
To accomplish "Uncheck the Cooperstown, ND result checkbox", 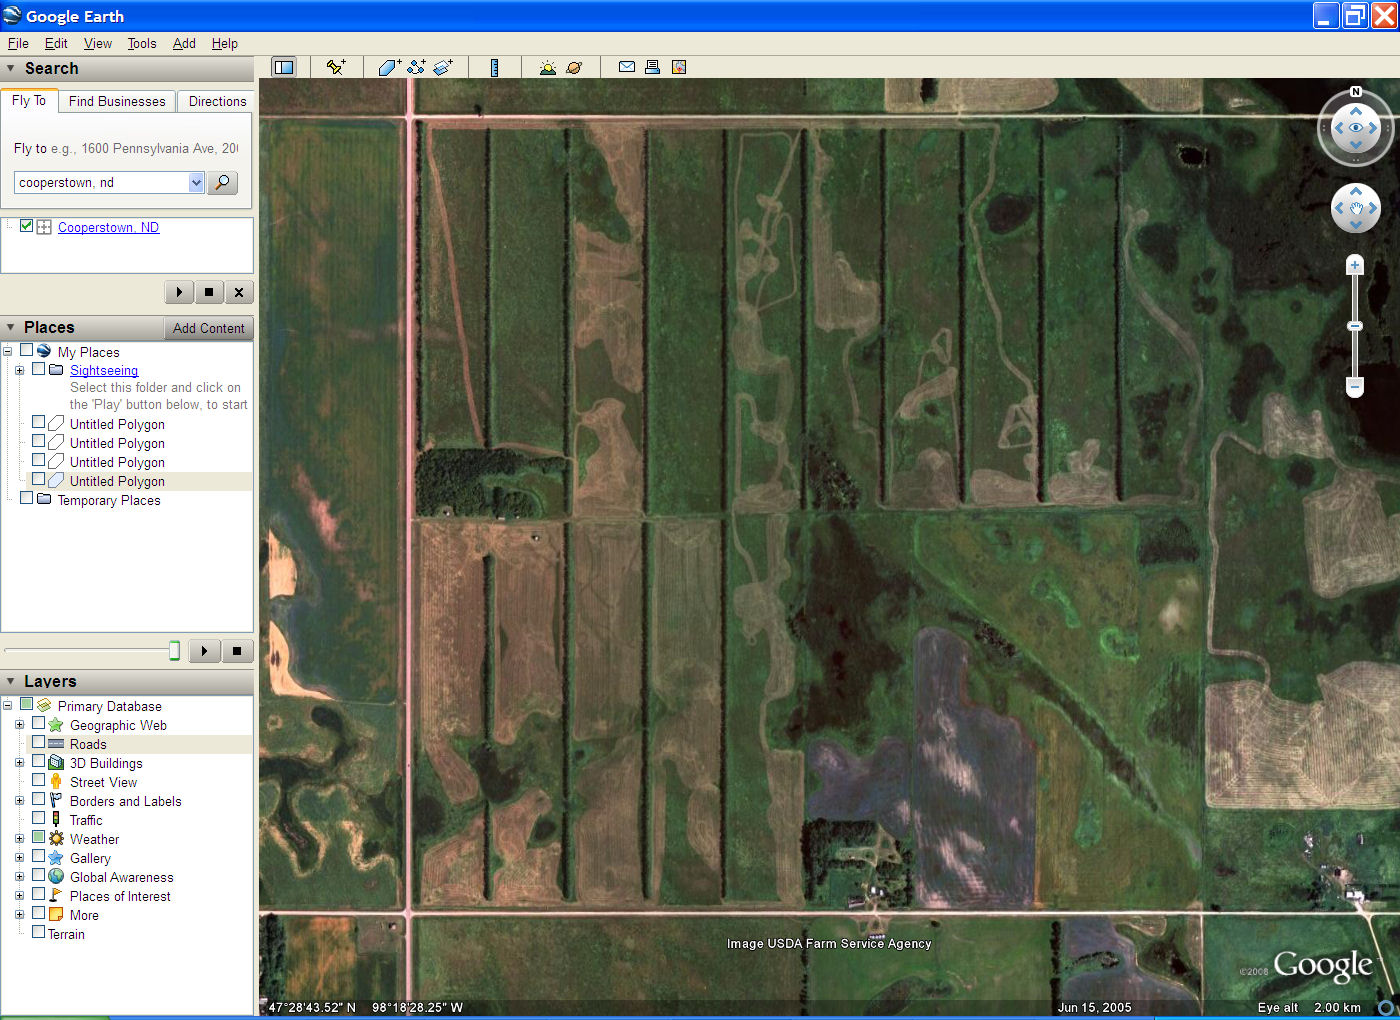I will [27, 226].
